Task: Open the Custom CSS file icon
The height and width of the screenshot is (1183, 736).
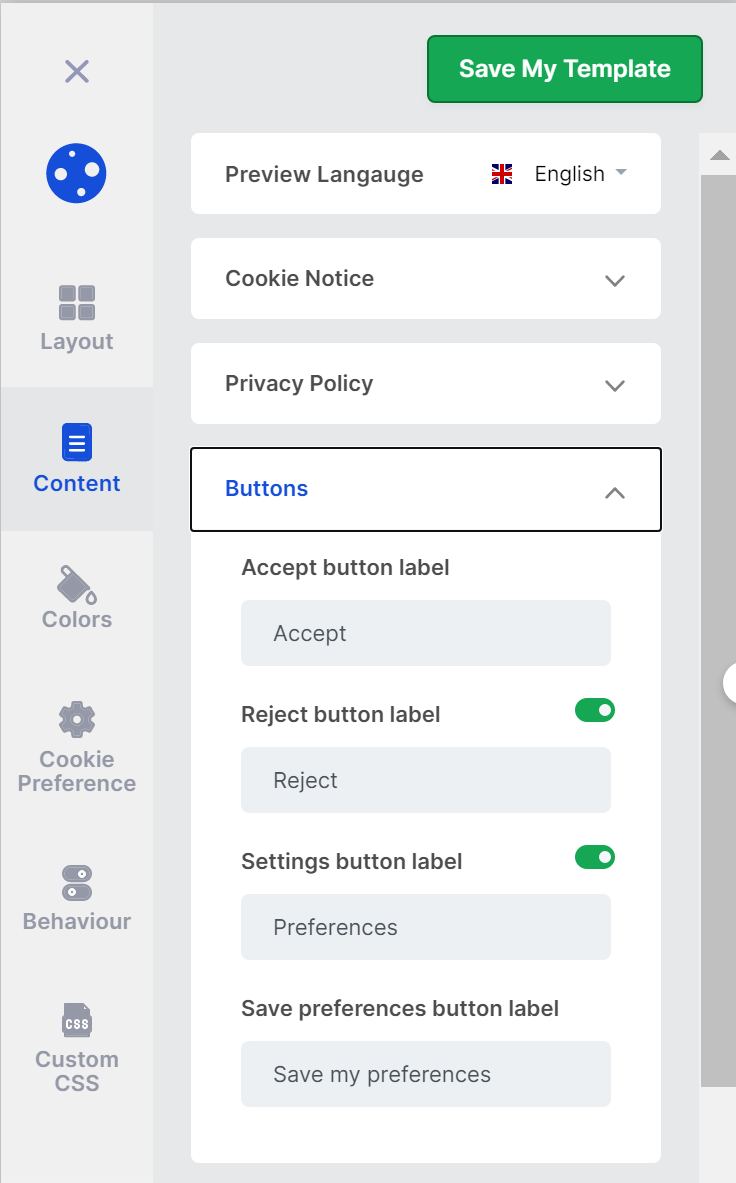Action: coord(76,1022)
